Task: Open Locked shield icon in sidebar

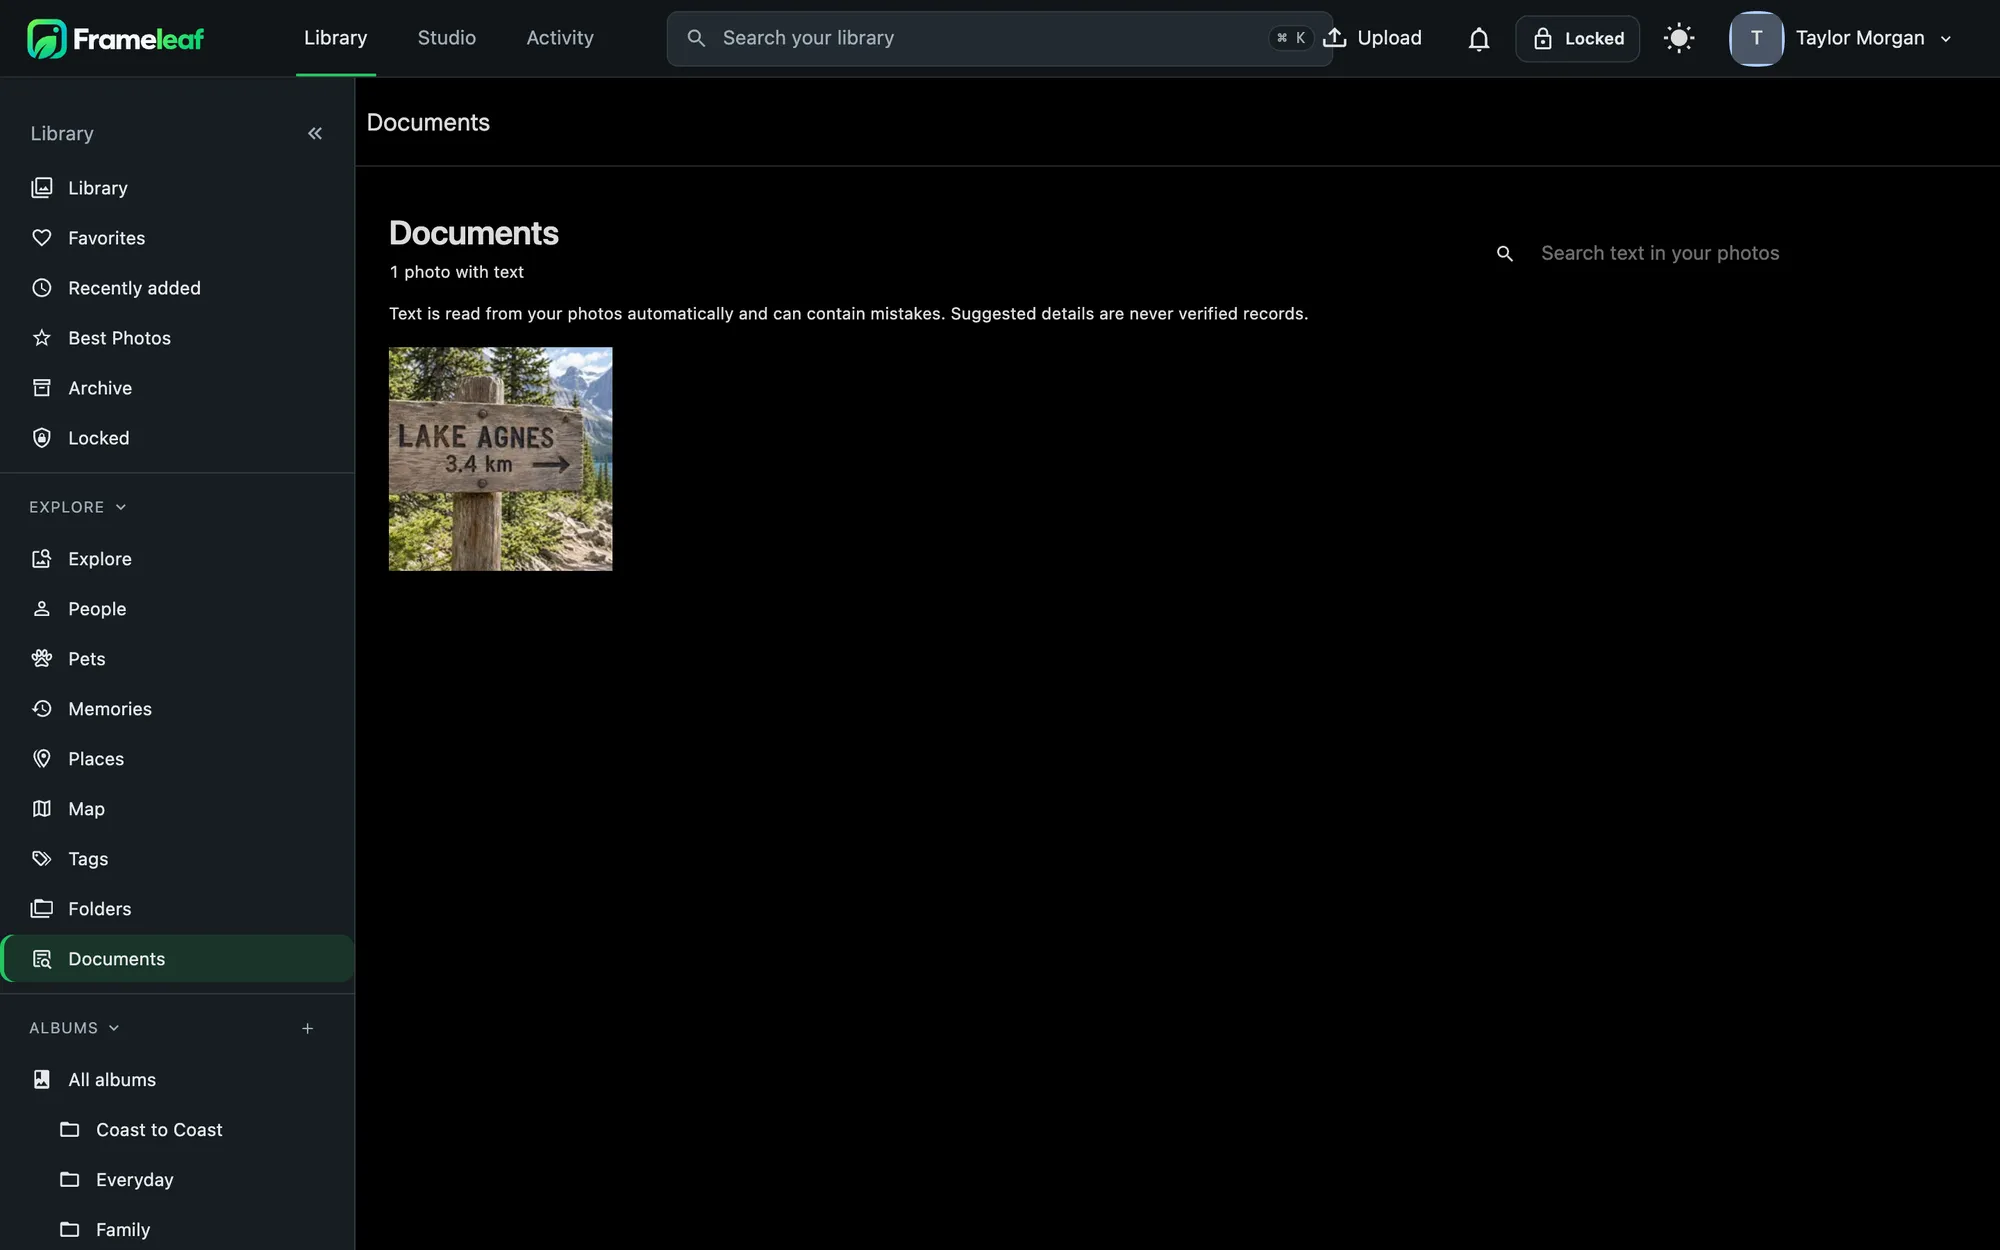Action: coord(42,438)
